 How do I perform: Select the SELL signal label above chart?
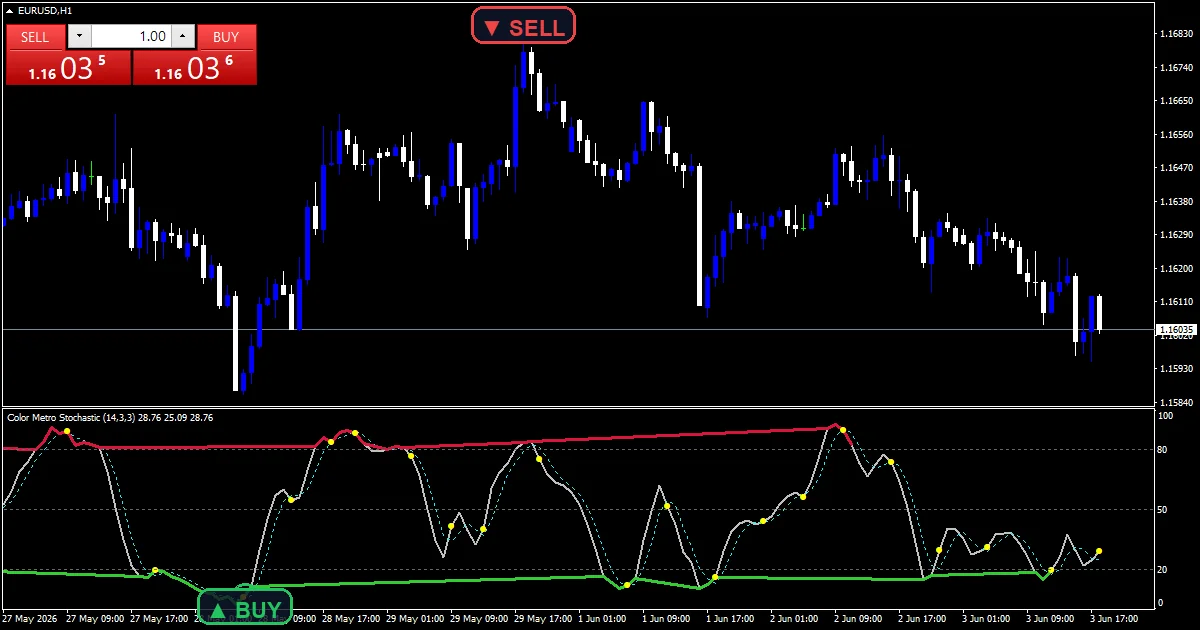click(523, 26)
